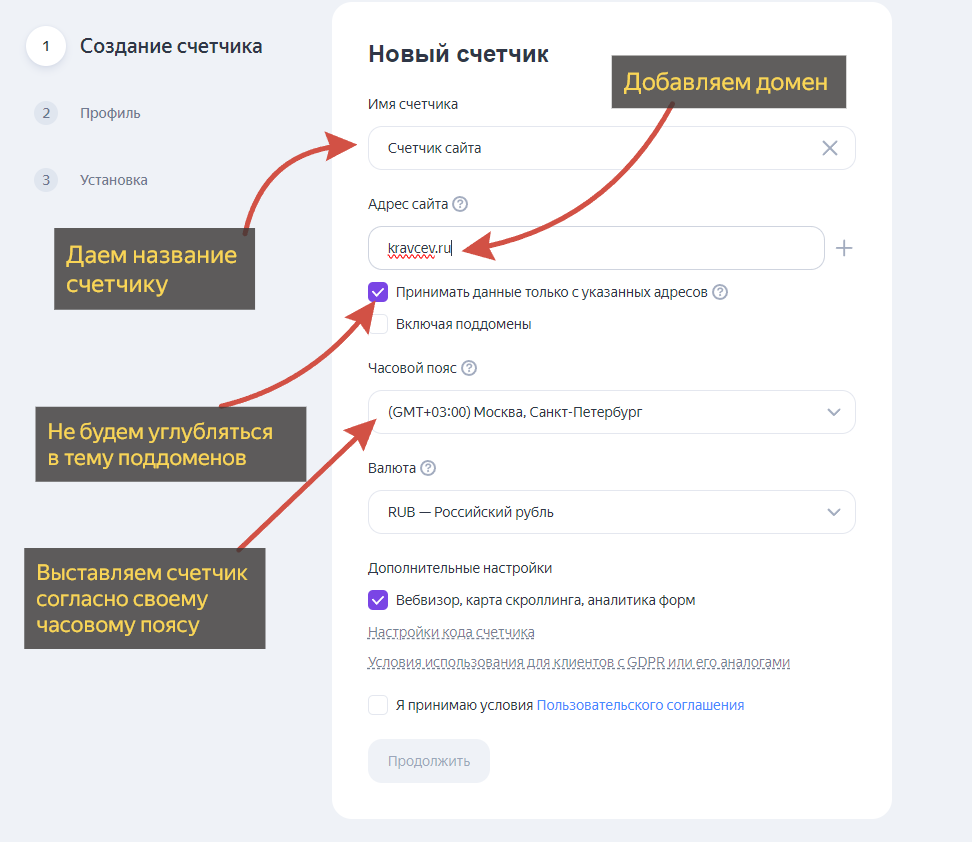Screen dimensions: 972x842
Task: Open the Валюта currency dropdown
Action: pyautogui.click(x=611, y=512)
